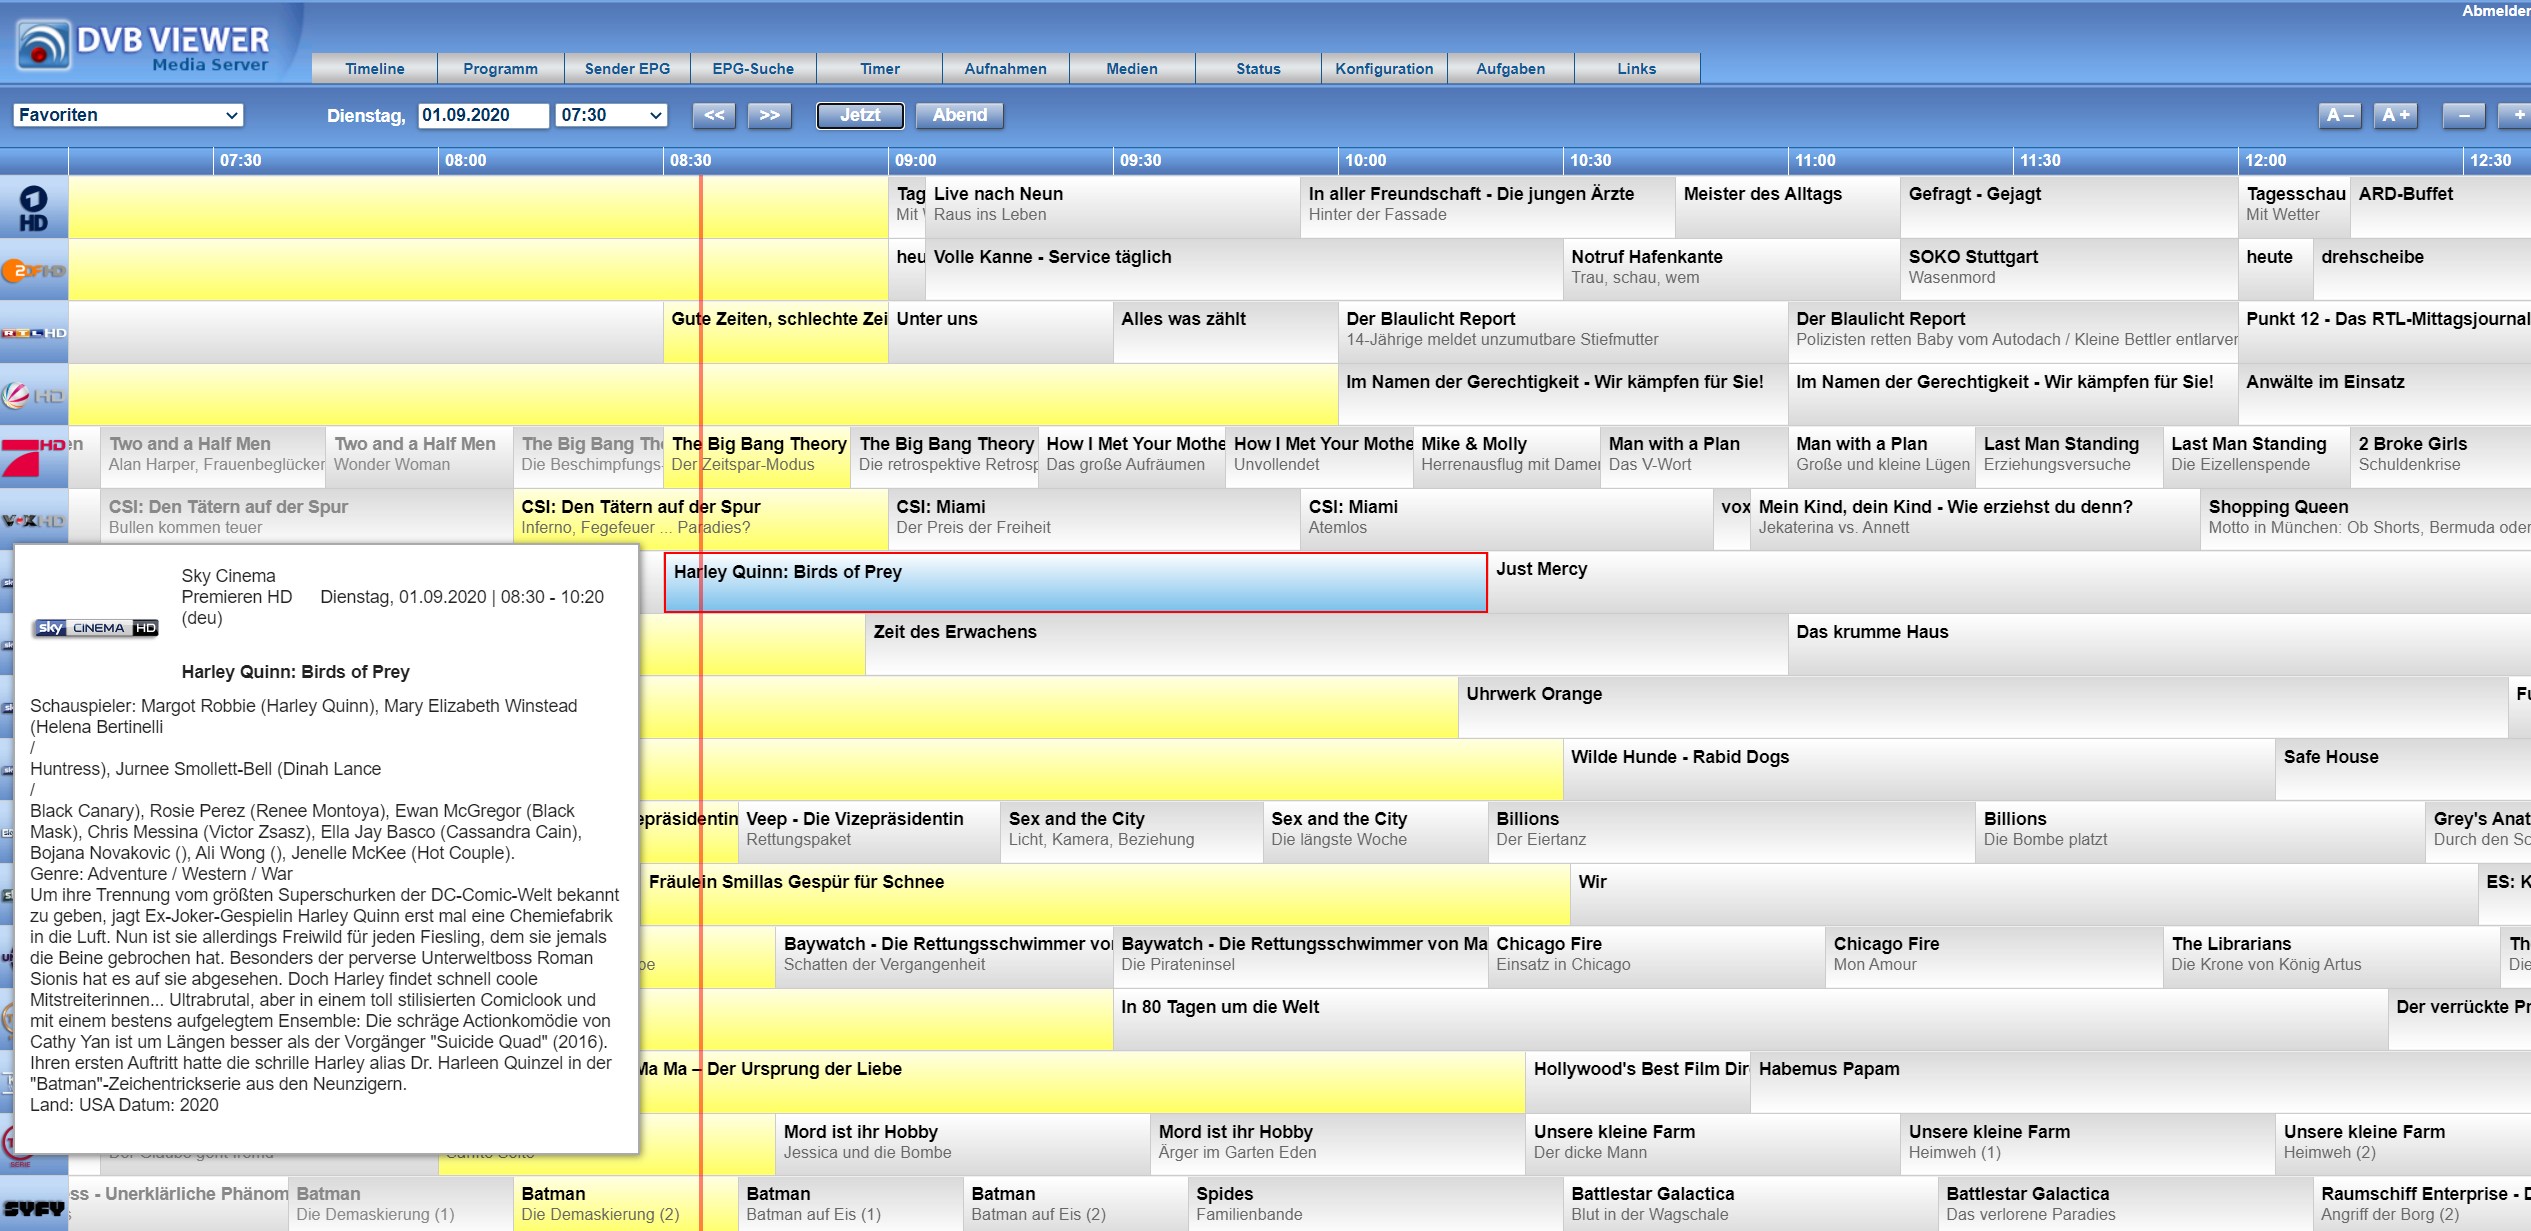Select the Sat.1 HD channel logo
2531x1231 pixels.
pos(33,395)
